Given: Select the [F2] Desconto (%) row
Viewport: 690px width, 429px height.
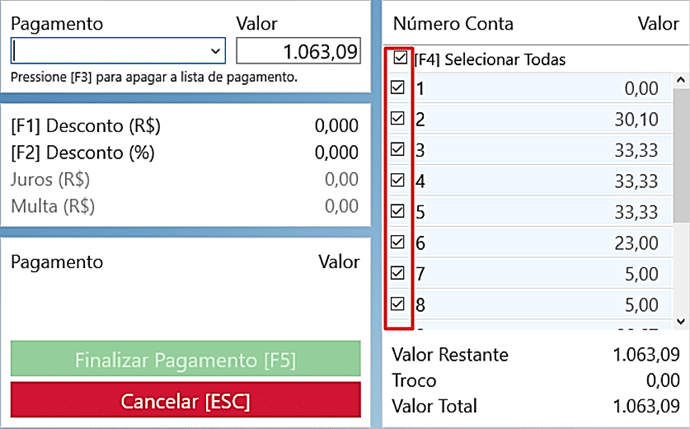Looking at the screenshot, I should [184, 153].
